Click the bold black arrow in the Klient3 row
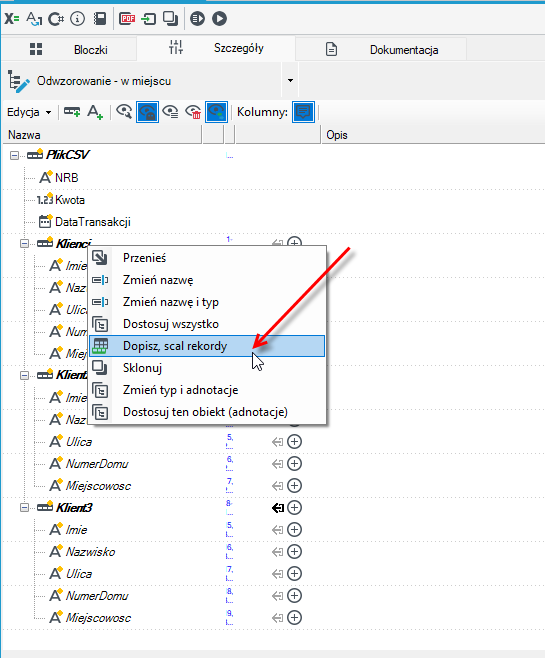 click(x=277, y=508)
